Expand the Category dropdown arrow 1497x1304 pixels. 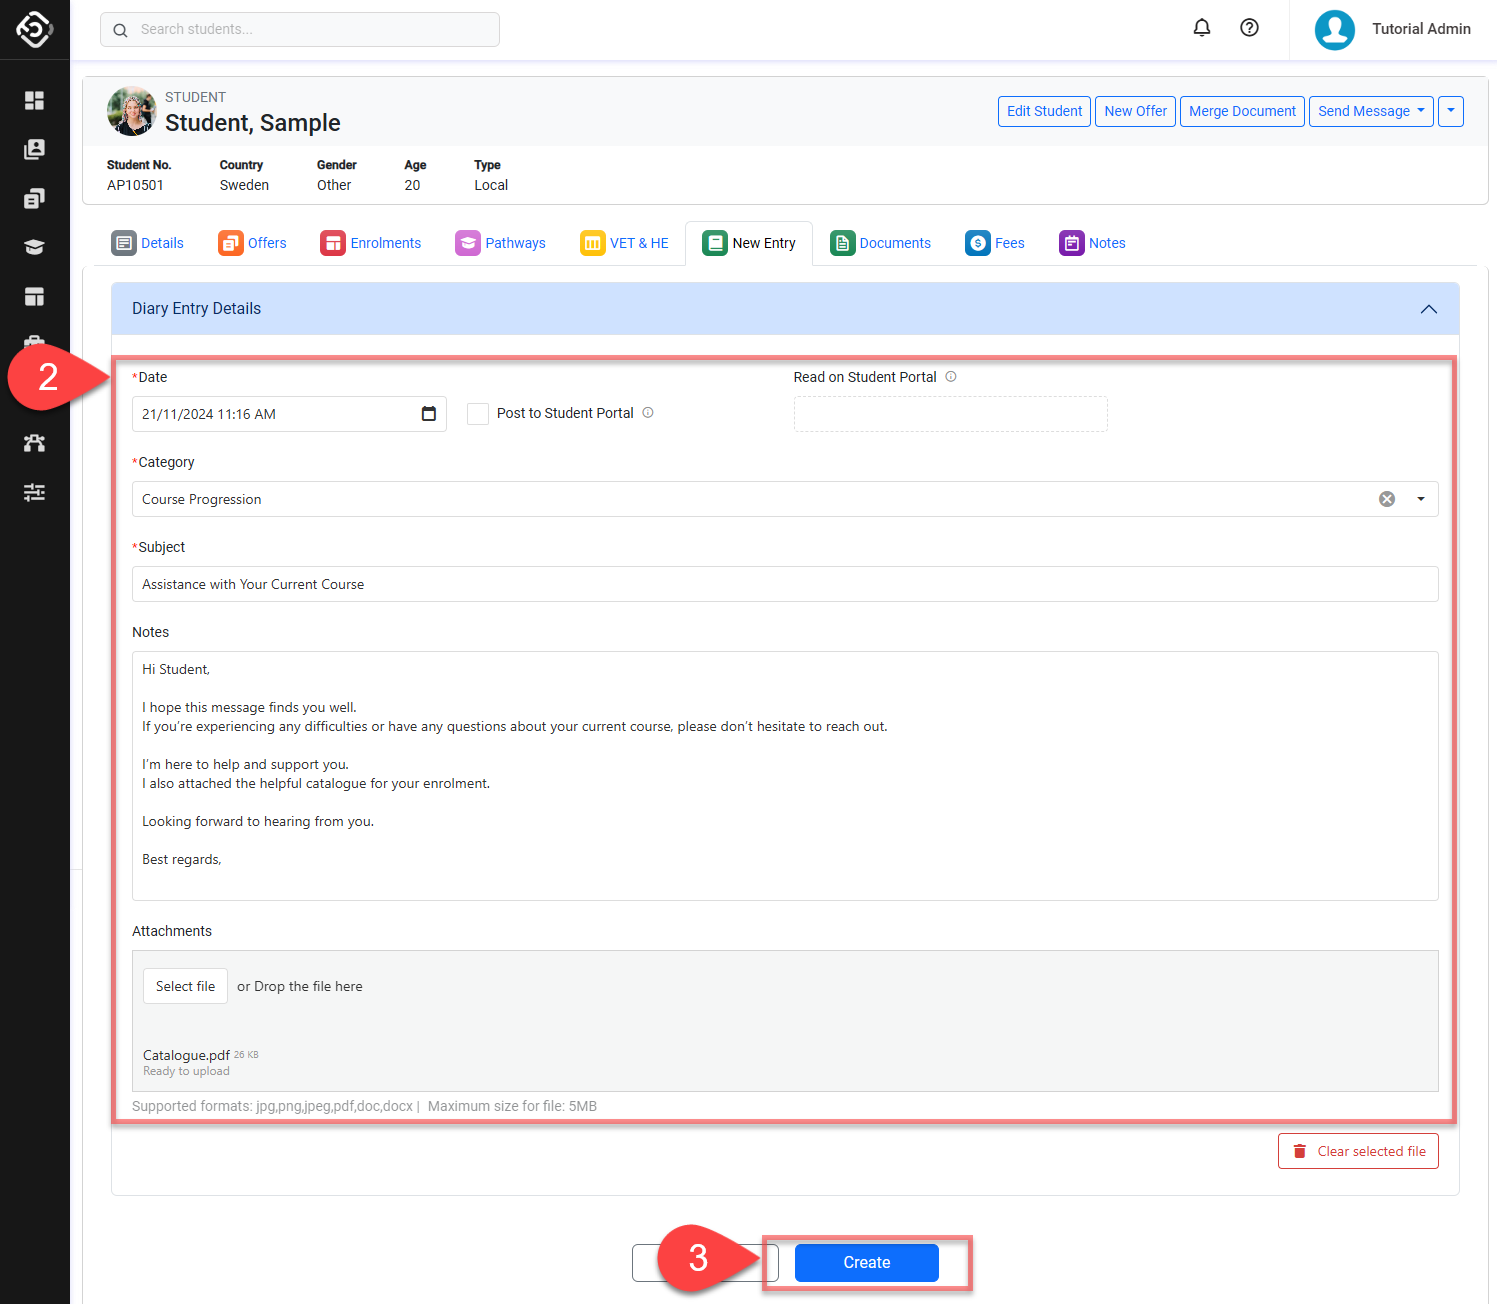[1420, 499]
